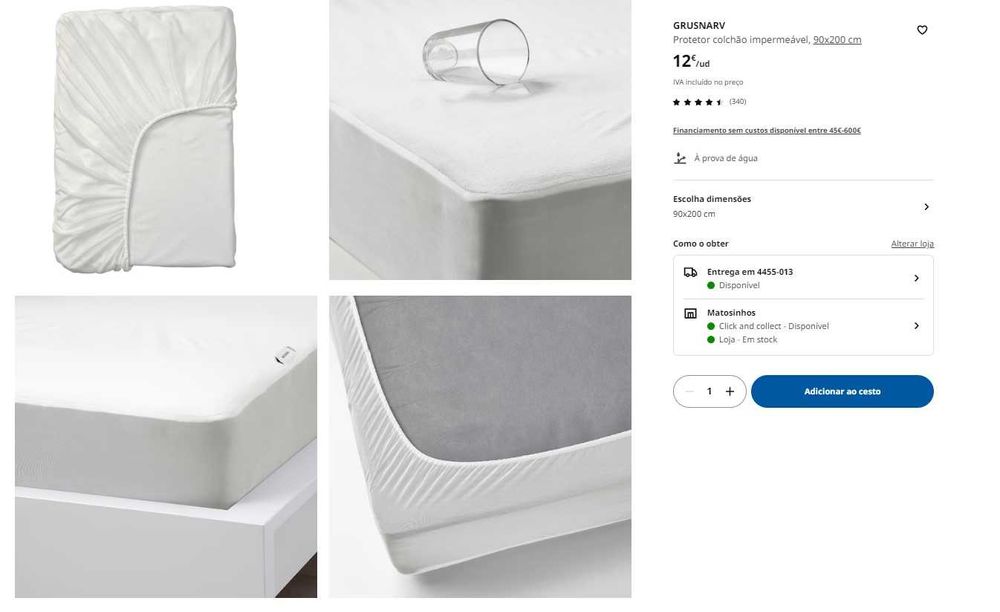Click the quantity number field
The height and width of the screenshot is (612, 1000).
(709, 391)
